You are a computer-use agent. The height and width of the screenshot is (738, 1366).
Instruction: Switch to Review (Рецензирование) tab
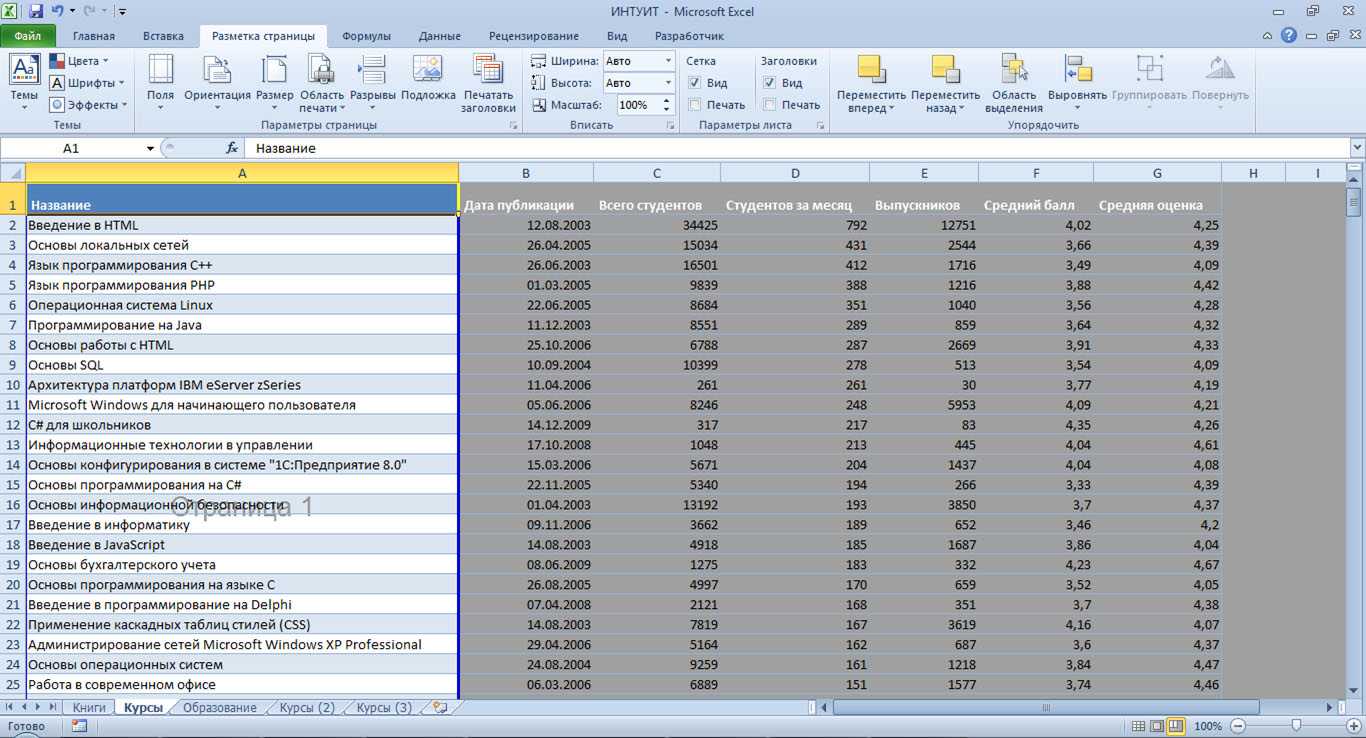coord(534,36)
